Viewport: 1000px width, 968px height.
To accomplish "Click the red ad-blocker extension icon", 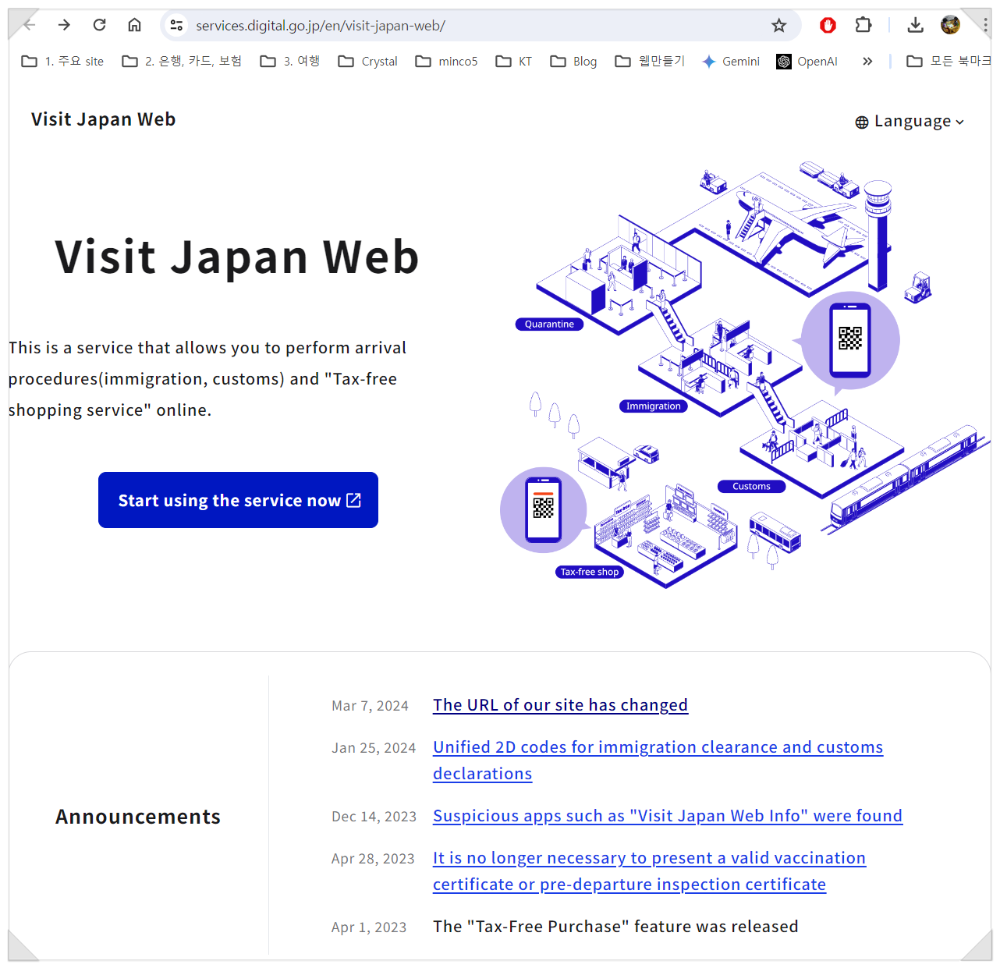I will pyautogui.click(x=828, y=24).
